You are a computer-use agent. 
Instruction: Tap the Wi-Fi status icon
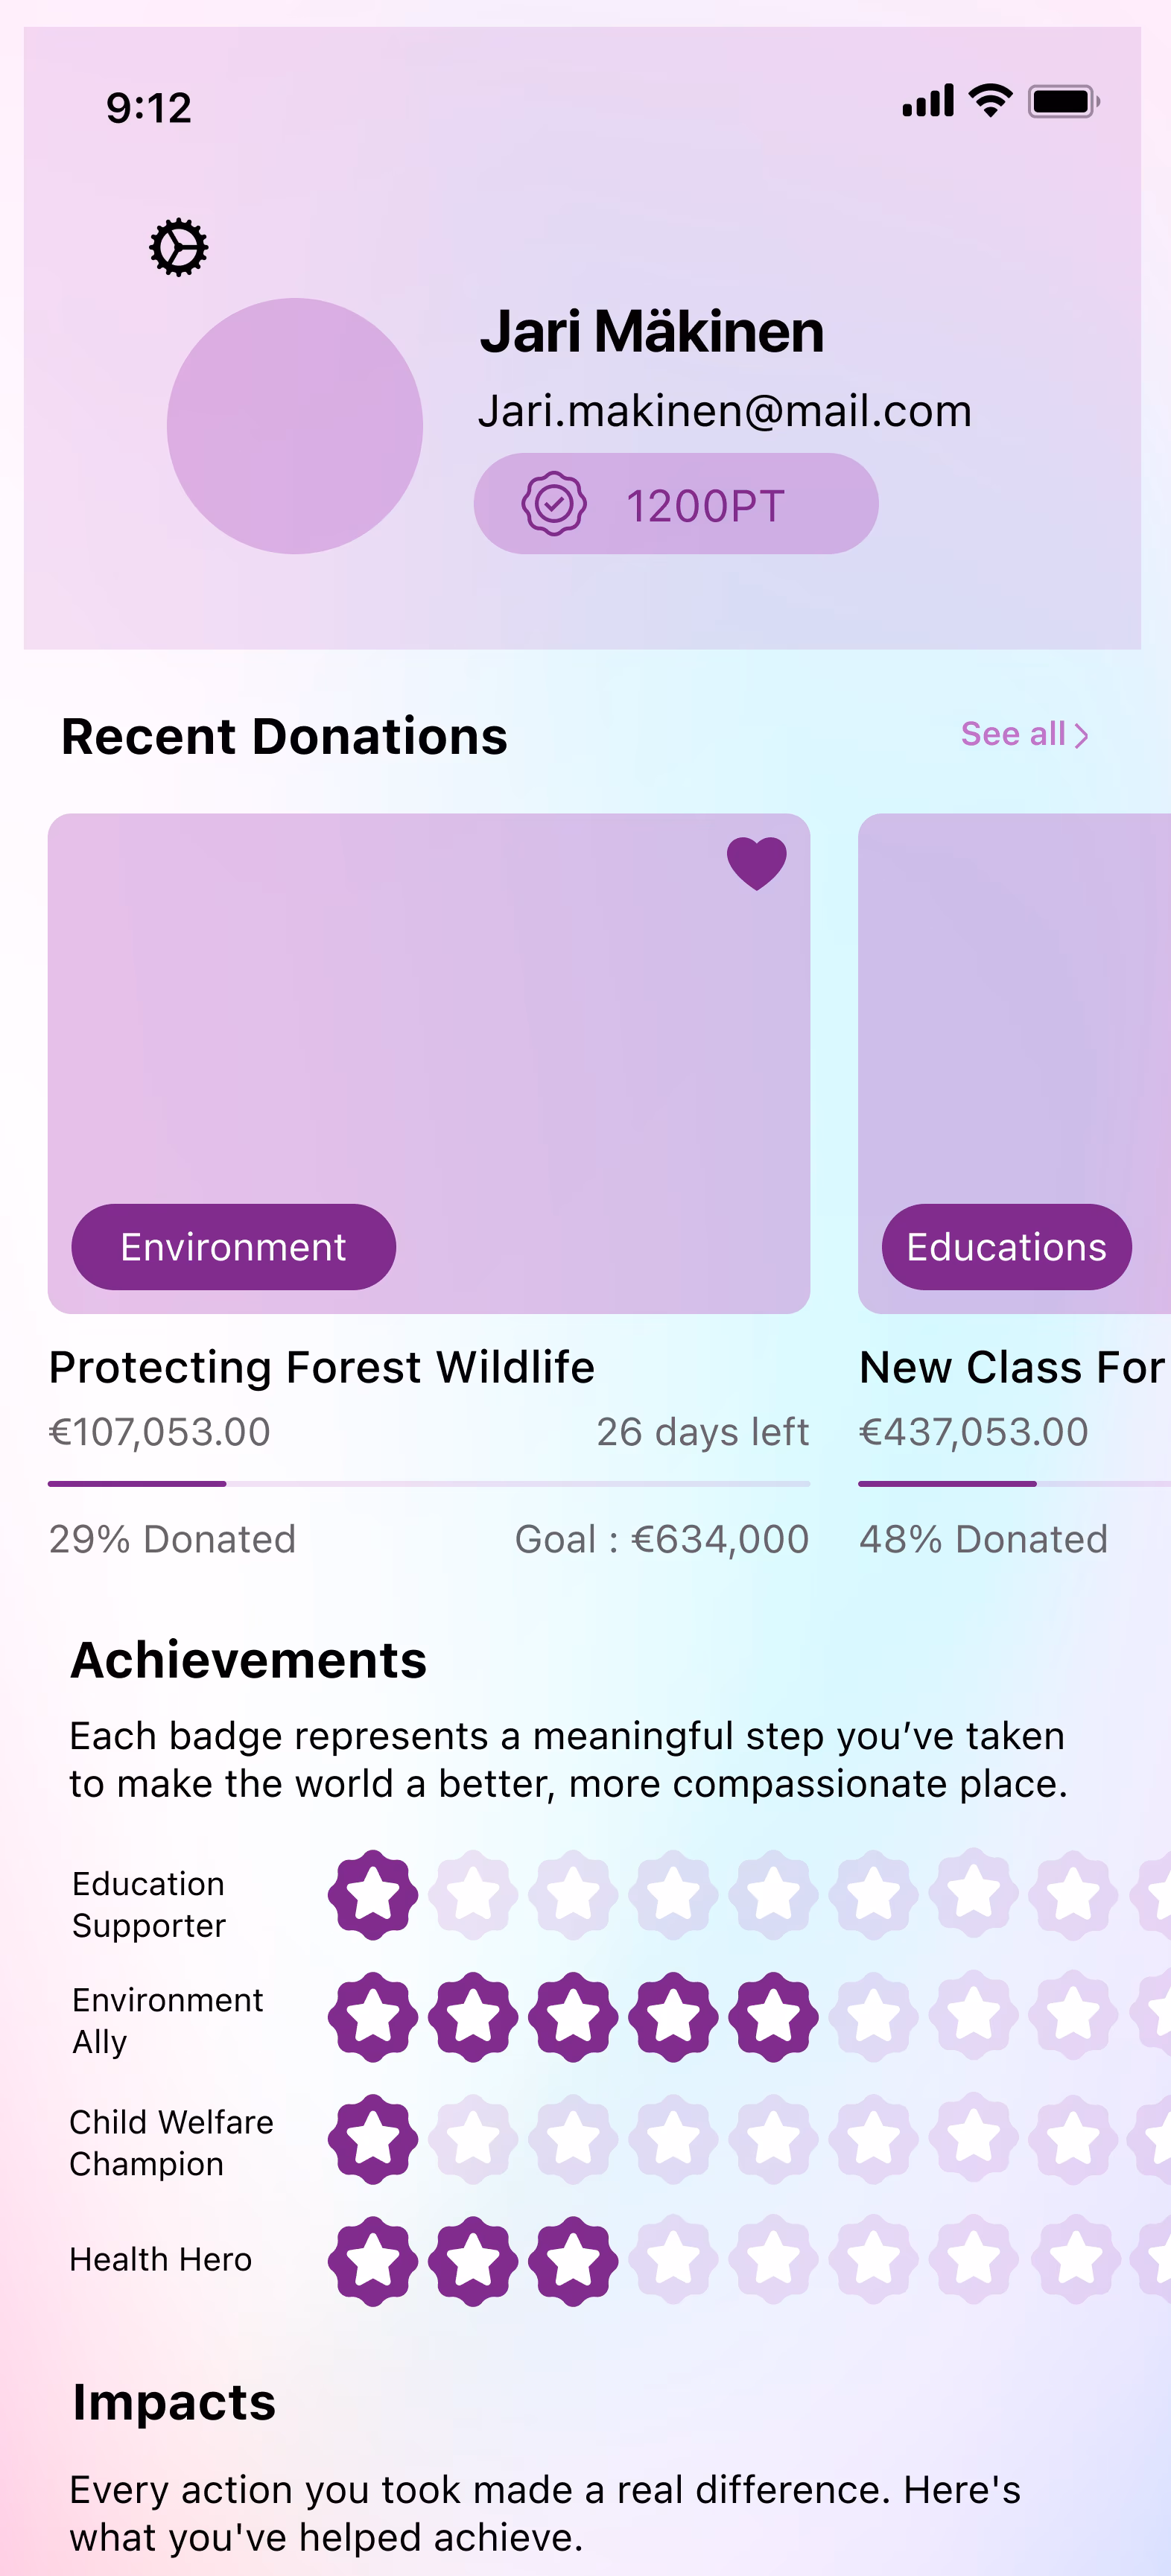tap(991, 101)
